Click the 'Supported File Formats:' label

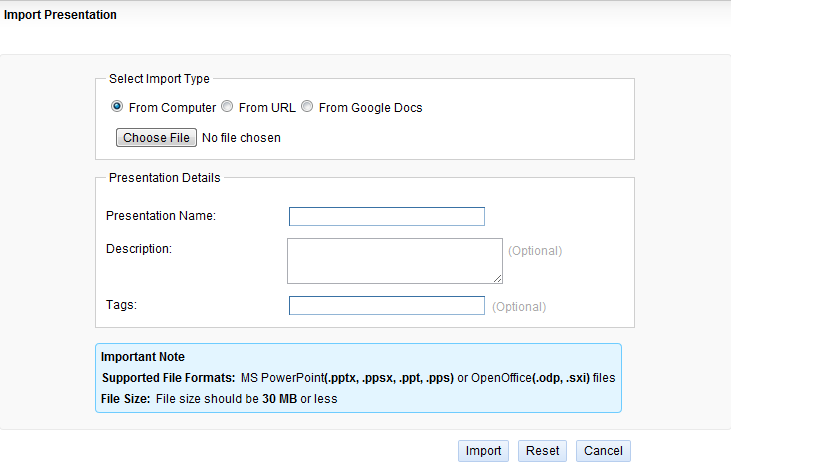point(169,378)
